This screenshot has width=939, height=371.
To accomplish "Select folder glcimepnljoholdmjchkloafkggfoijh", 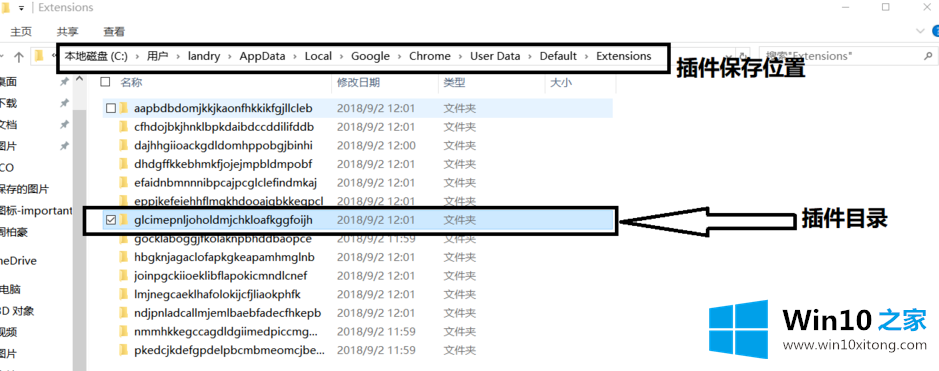I will click(223, 220).
